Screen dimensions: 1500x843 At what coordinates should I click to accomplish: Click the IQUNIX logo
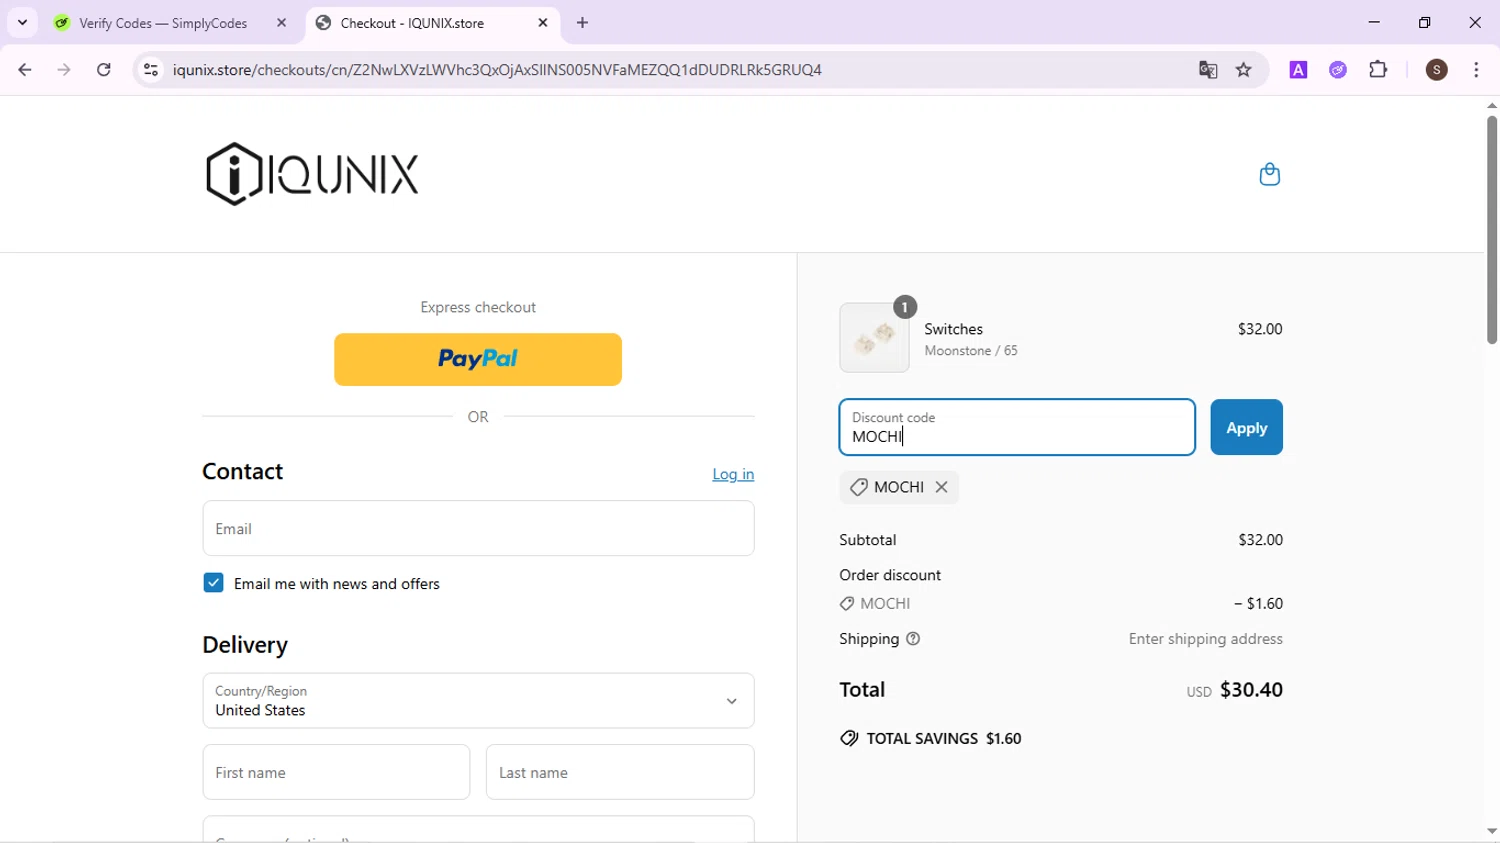(x=312, y=174)
